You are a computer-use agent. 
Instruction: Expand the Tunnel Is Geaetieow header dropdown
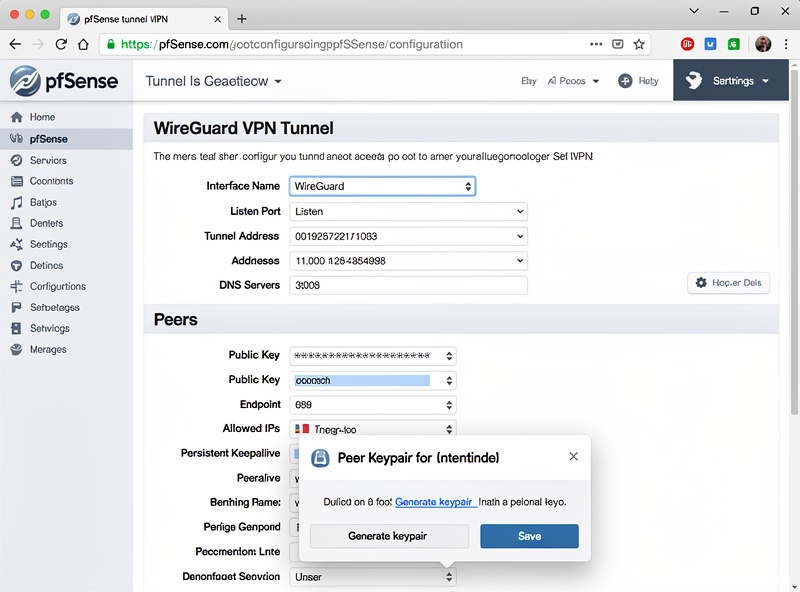point(213,81)
